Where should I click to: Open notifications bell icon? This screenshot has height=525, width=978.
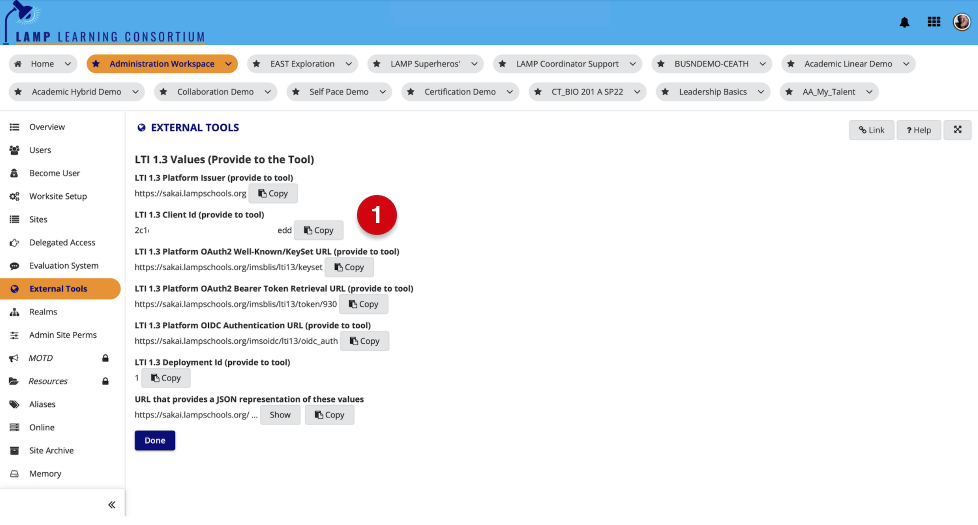tap(904, 22)
